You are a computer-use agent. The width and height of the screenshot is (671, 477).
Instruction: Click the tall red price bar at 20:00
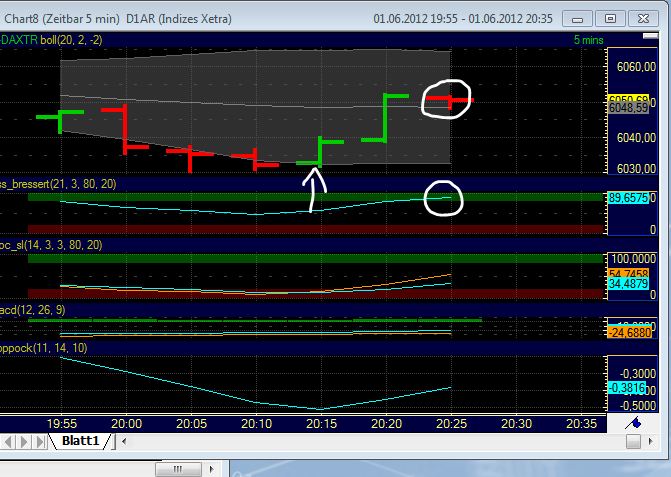(125, 129)
